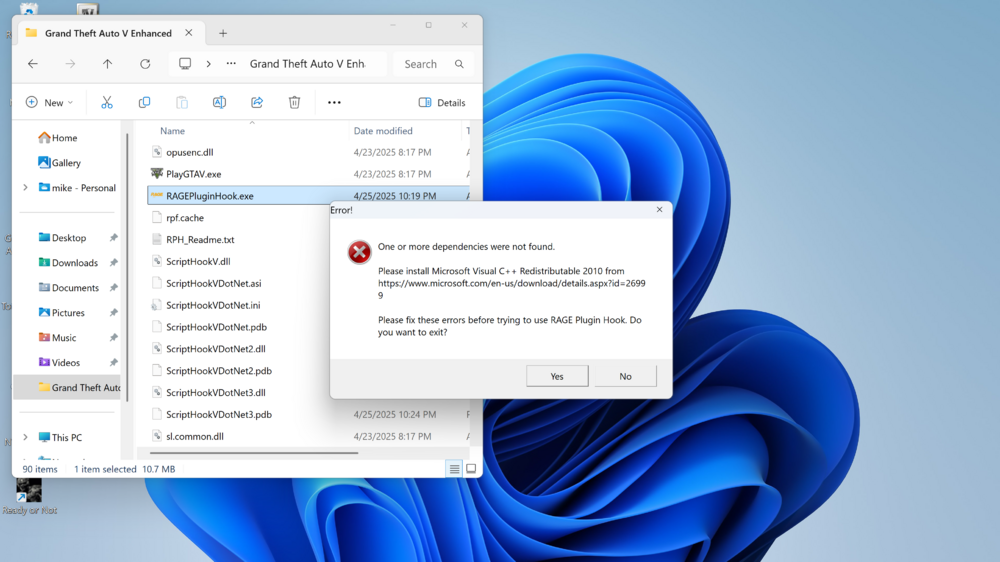This screenshot has width=1000, height=562.
Task: Open the New dropdown menu
Action: 49,102
